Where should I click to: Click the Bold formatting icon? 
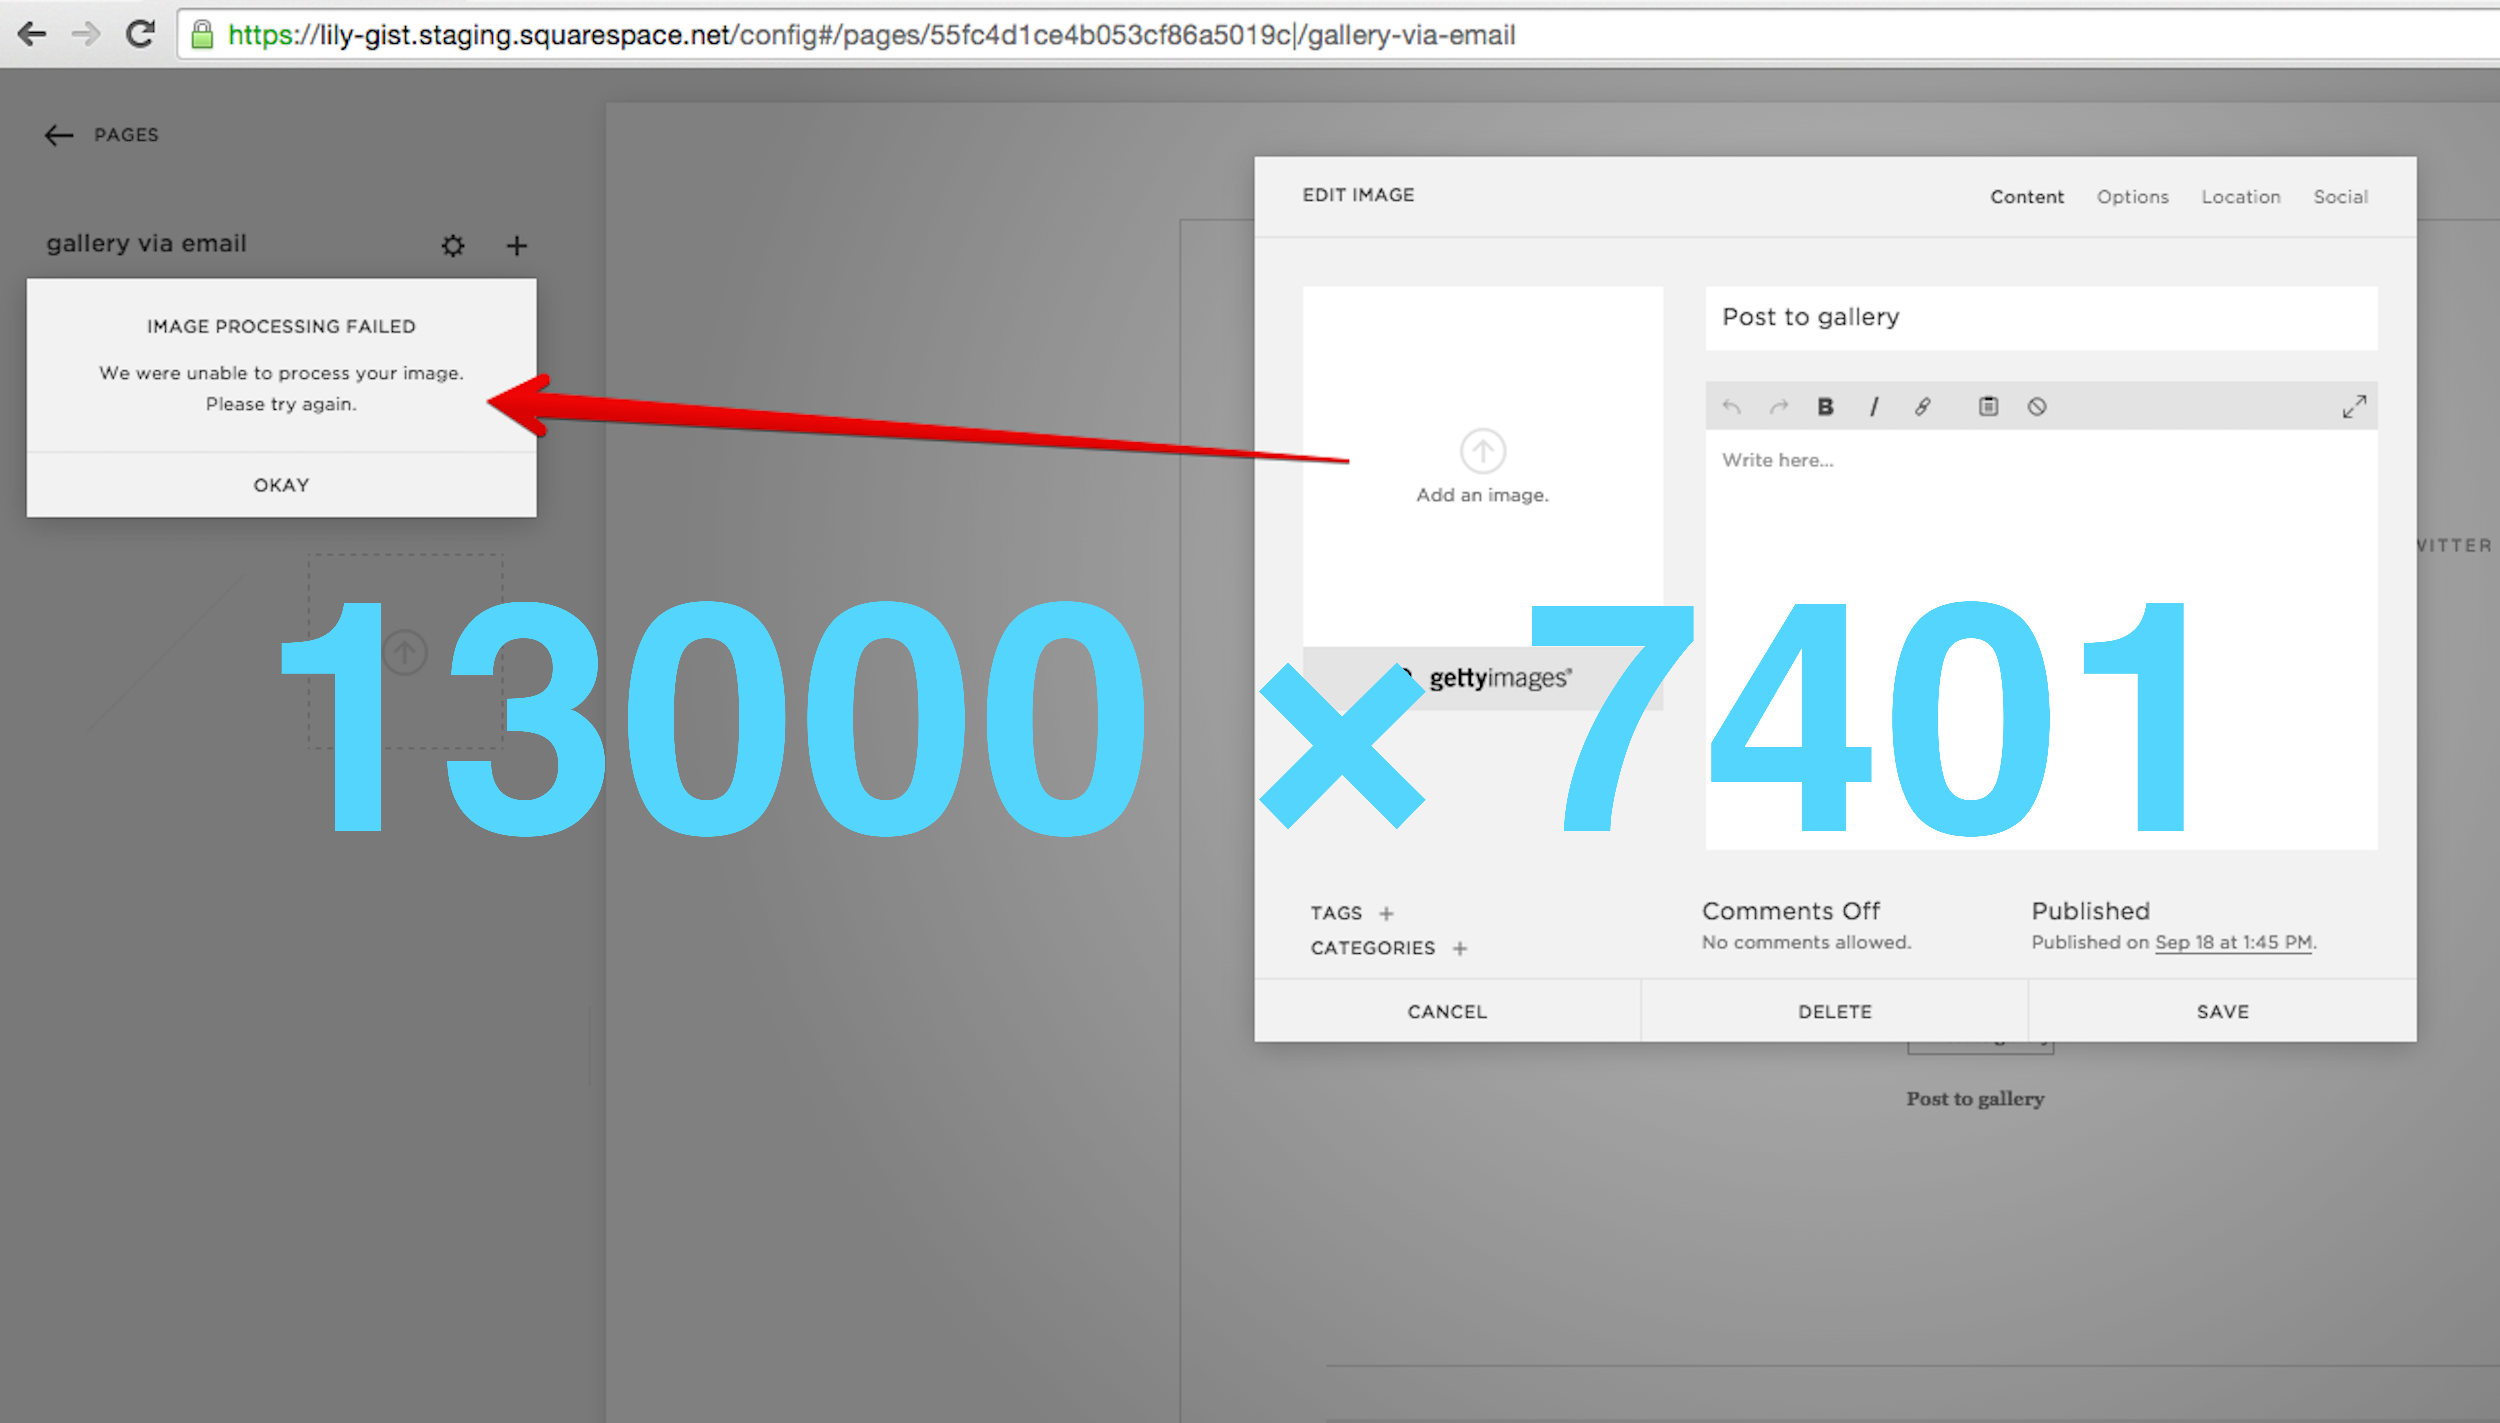1825,407
